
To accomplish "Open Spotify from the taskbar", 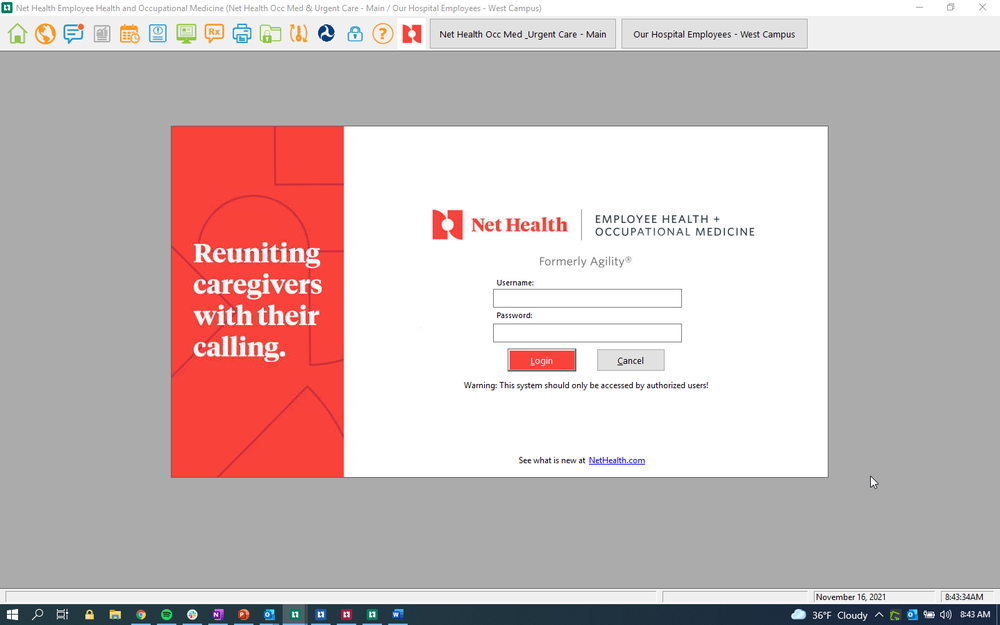I will [166, 615].
